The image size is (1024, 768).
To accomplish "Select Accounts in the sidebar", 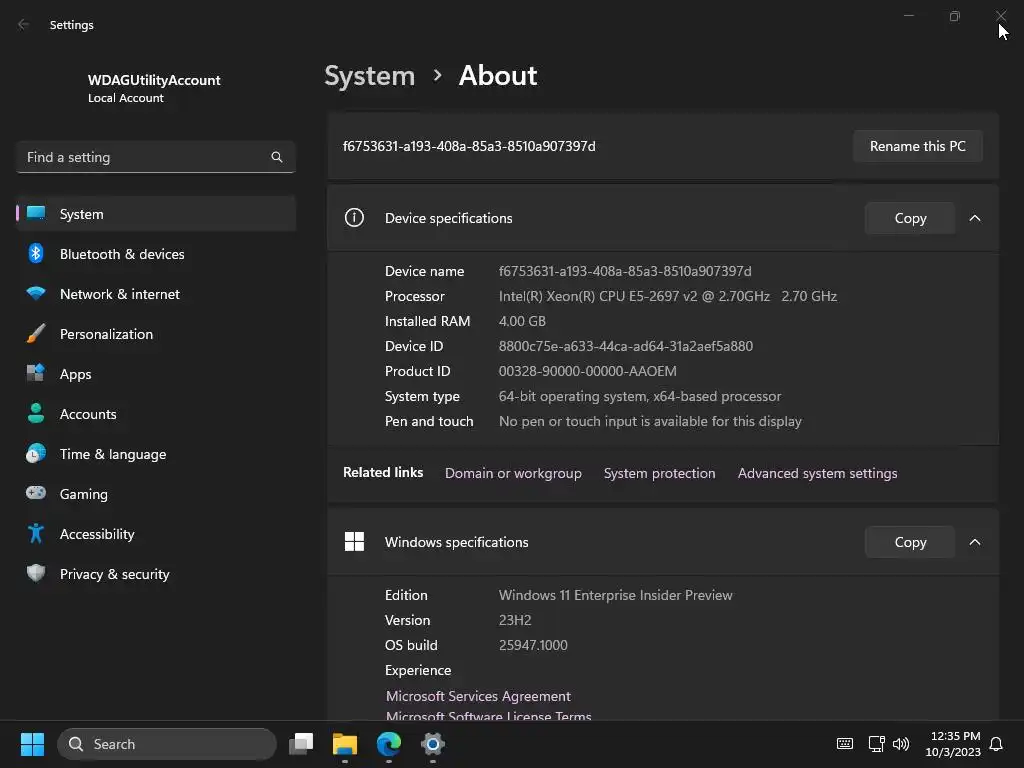I will coord(156,414).
